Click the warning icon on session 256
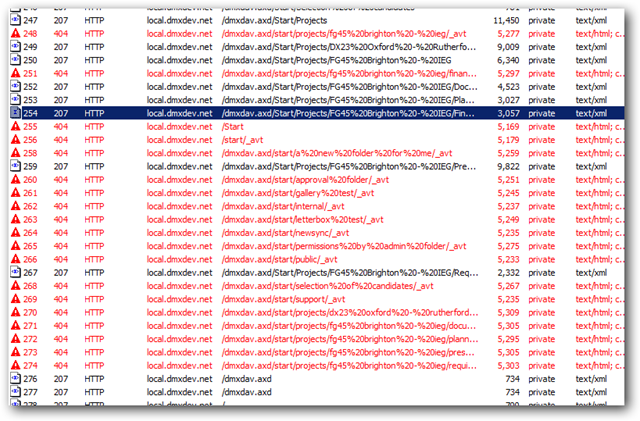The width and height of the screenshot is (640, 421). click(16, 140)
